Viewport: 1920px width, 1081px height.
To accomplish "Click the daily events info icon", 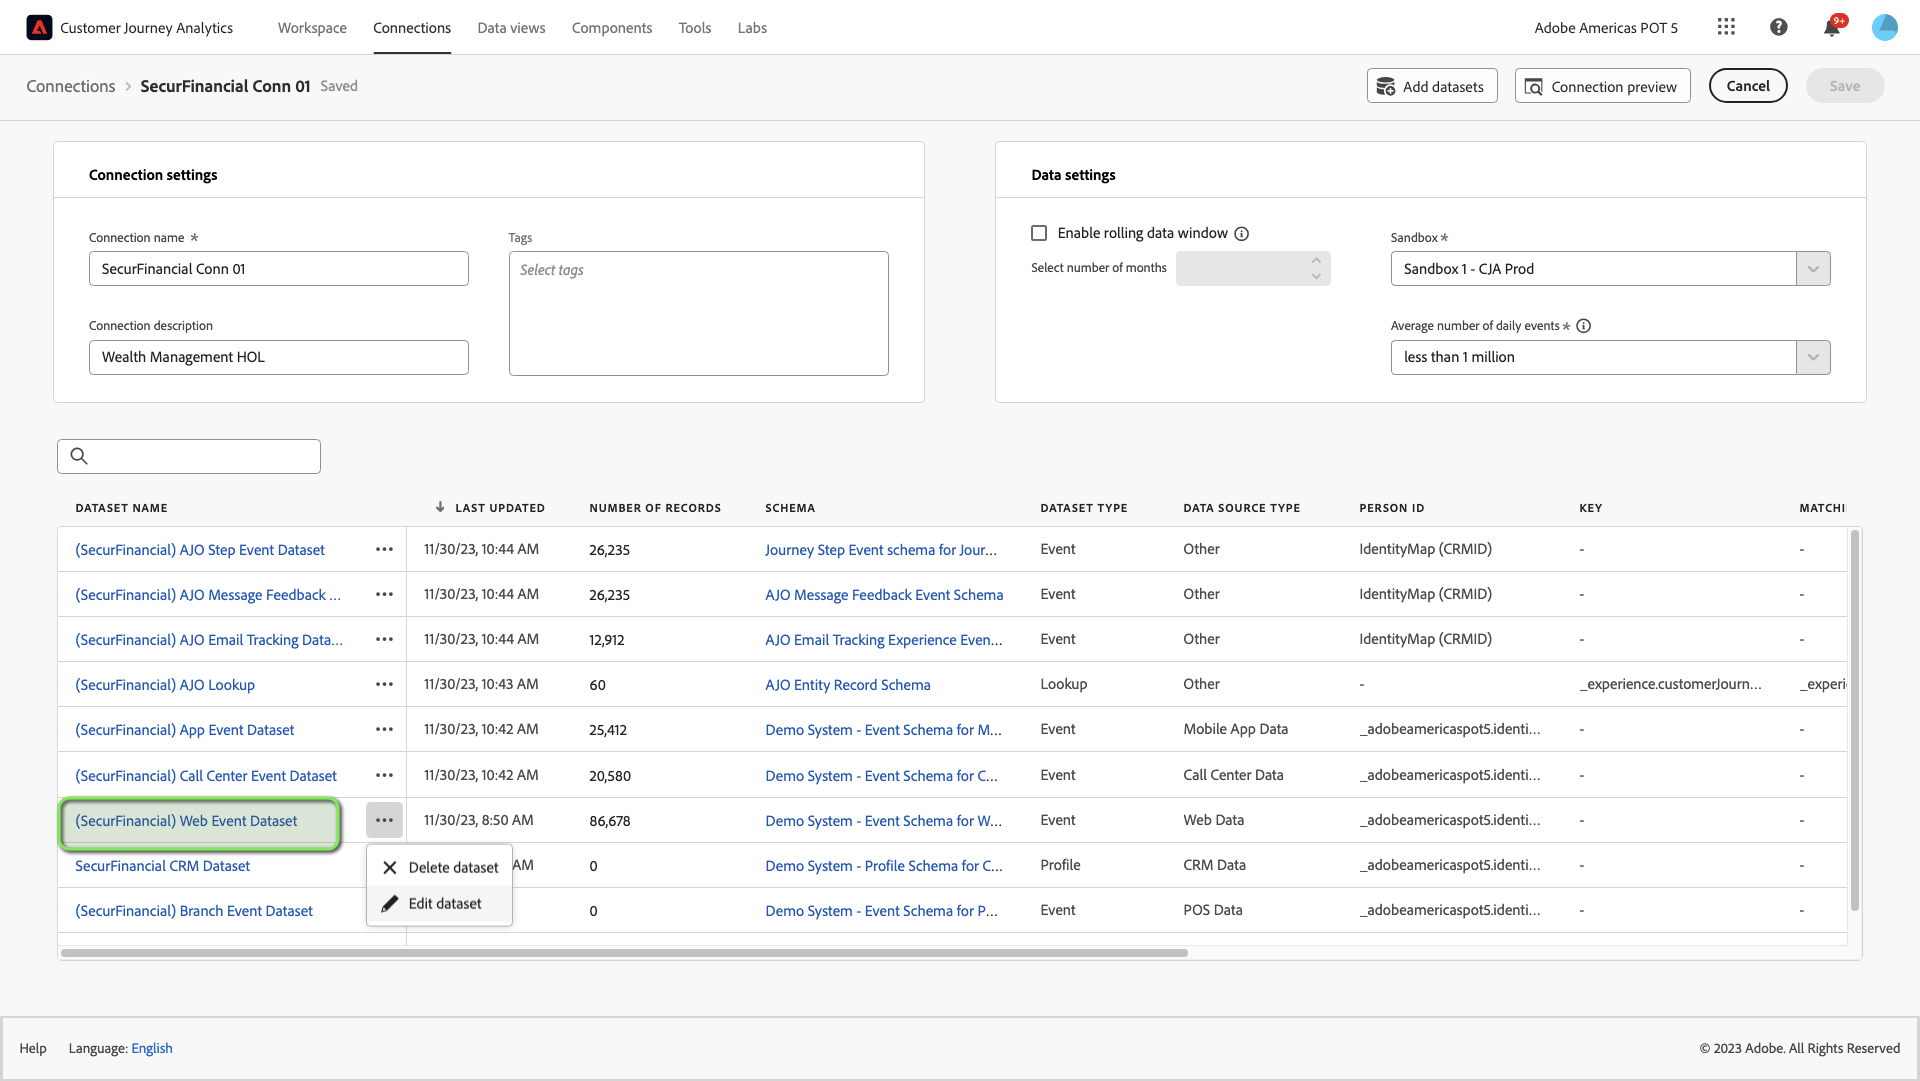I will (1584, 326).
